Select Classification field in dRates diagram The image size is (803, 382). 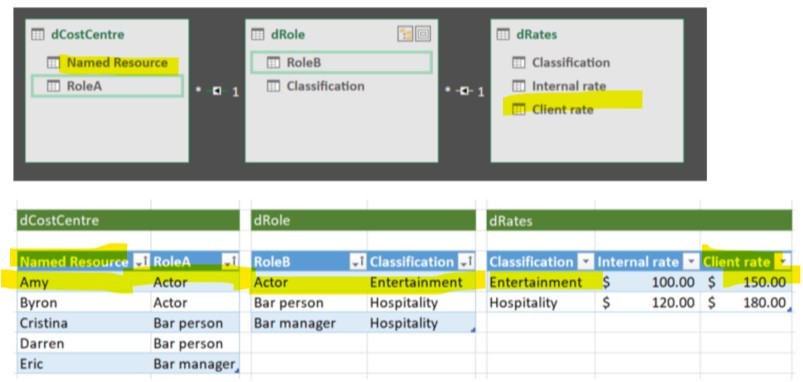point(570,63)
